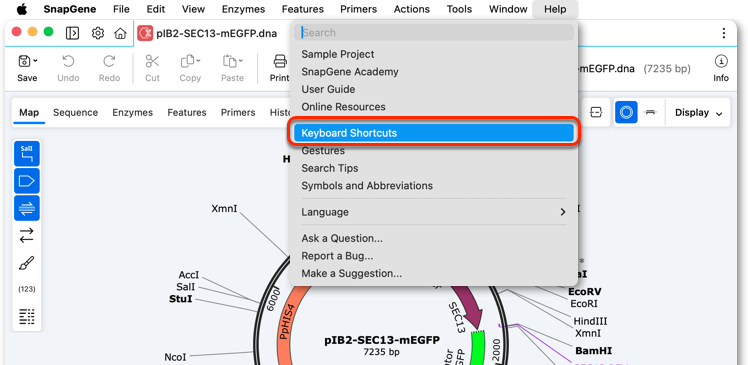Click the BamHI enzyme label on map
Image resolution: width=748 pixels, height=365 pixels.
(593, 351)
